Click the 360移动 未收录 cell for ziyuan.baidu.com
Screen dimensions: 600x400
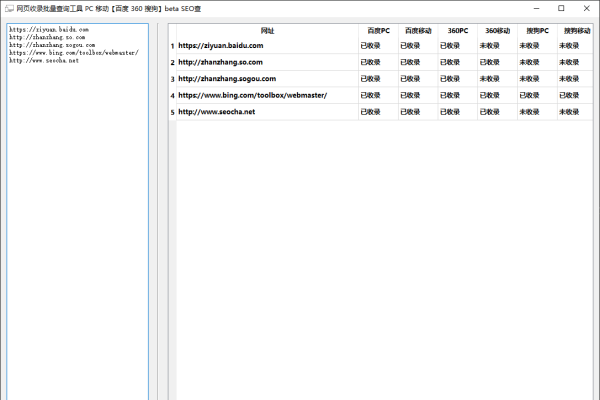click(489, 46)
